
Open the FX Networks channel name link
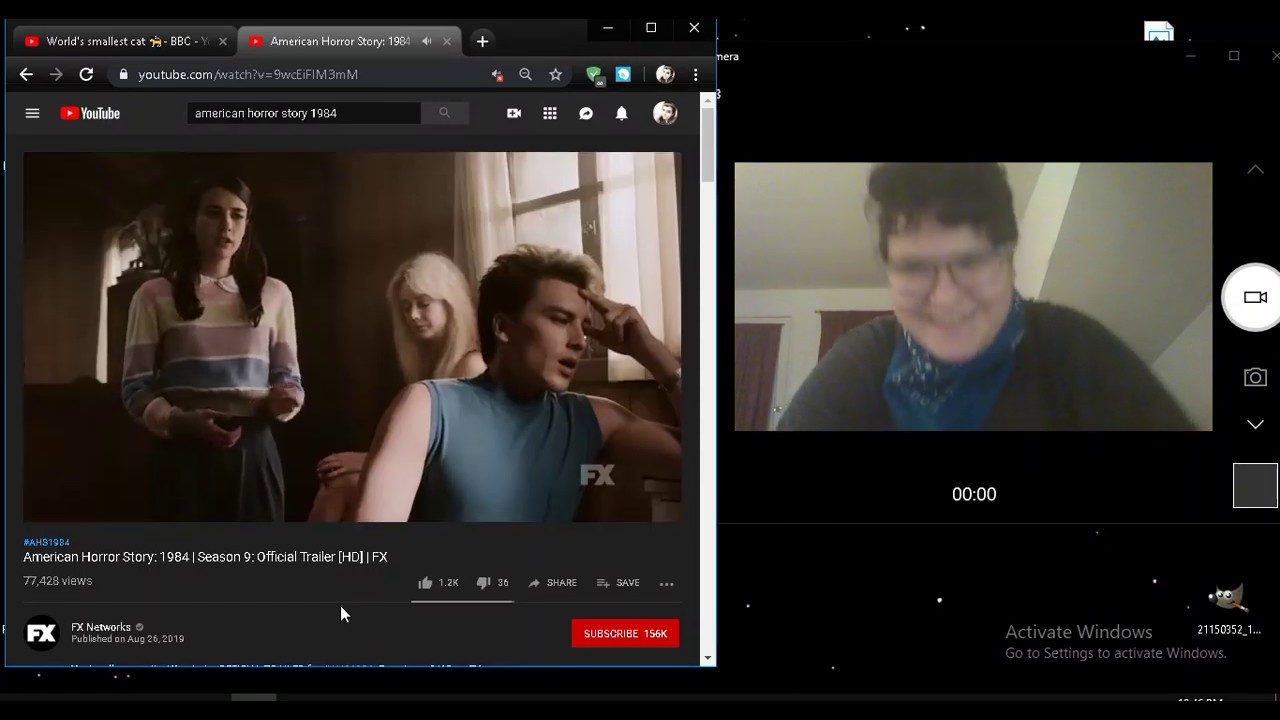101,627
